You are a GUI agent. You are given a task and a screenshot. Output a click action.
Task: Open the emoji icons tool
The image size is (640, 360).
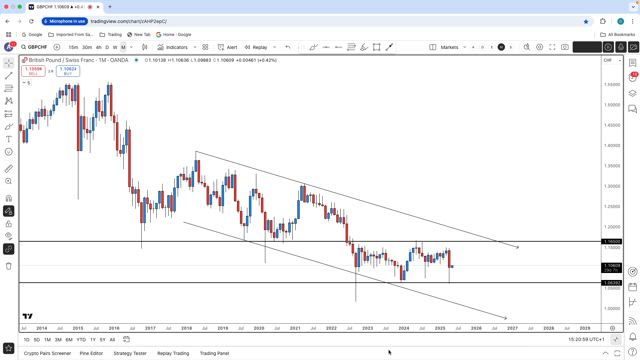pos(9,152)
